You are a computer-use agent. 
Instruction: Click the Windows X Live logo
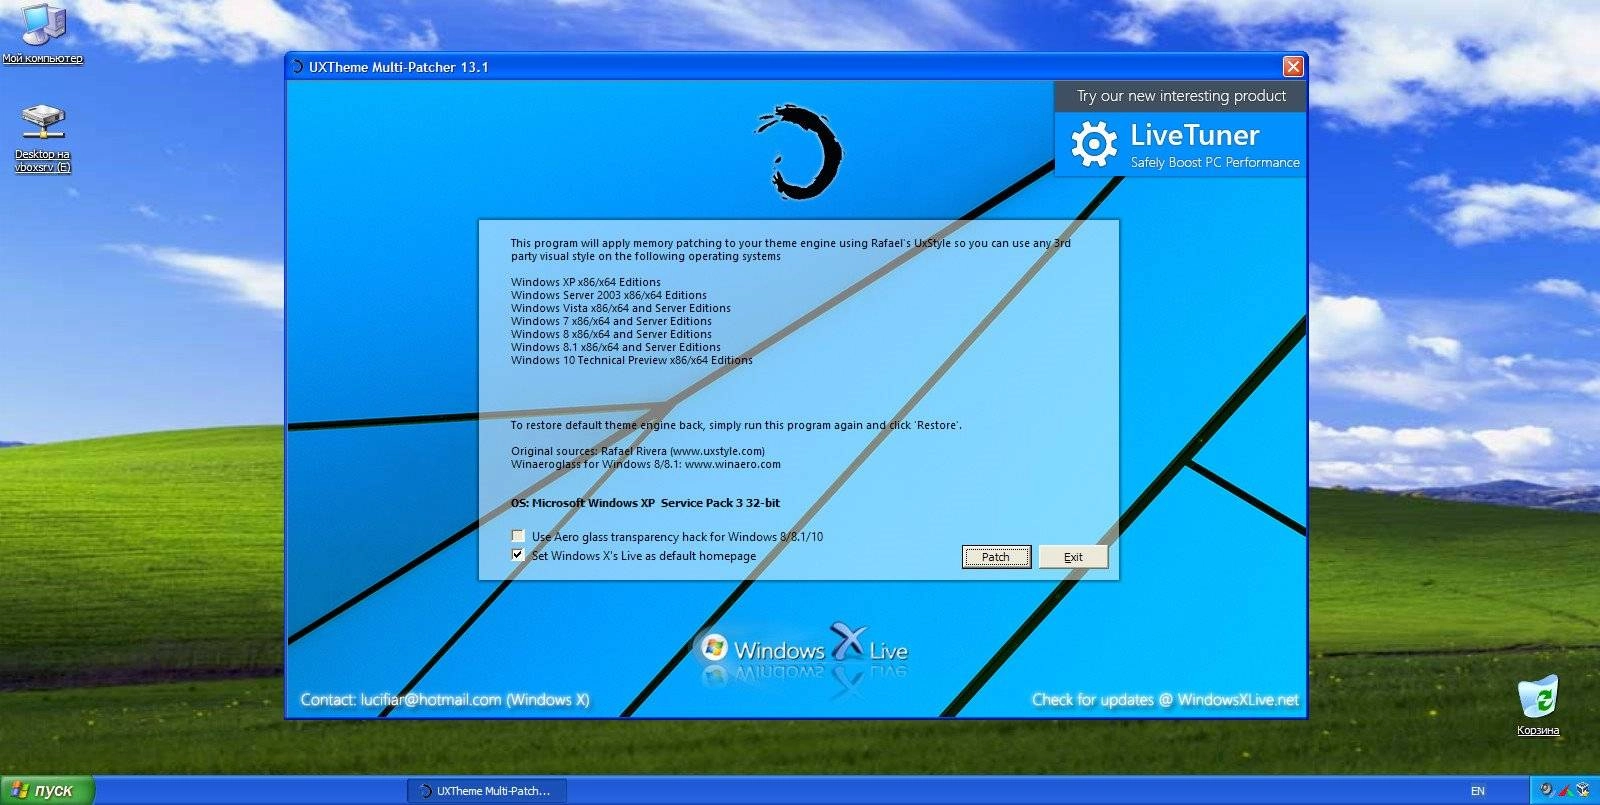tap(804, 648)
